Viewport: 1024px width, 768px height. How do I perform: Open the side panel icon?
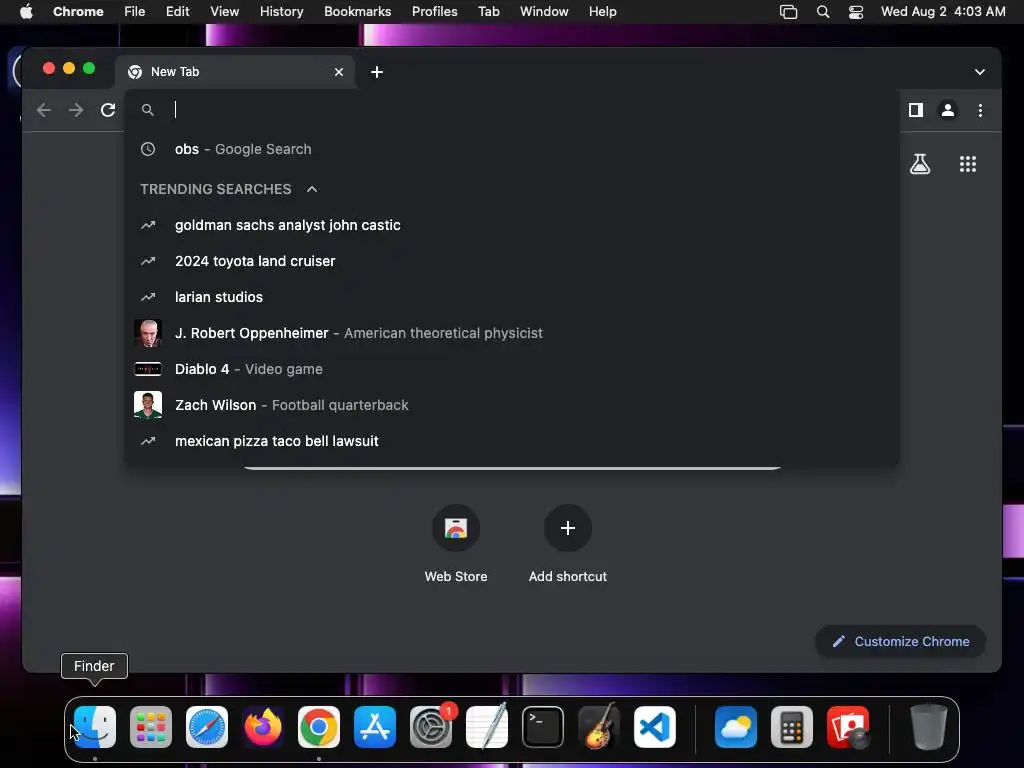(x=916, y=110)
